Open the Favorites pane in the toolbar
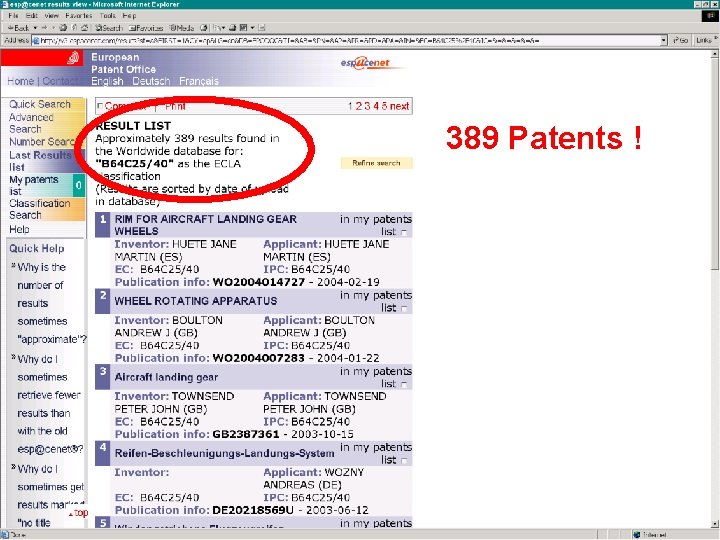720x540 pixels. tap(146, 28)
